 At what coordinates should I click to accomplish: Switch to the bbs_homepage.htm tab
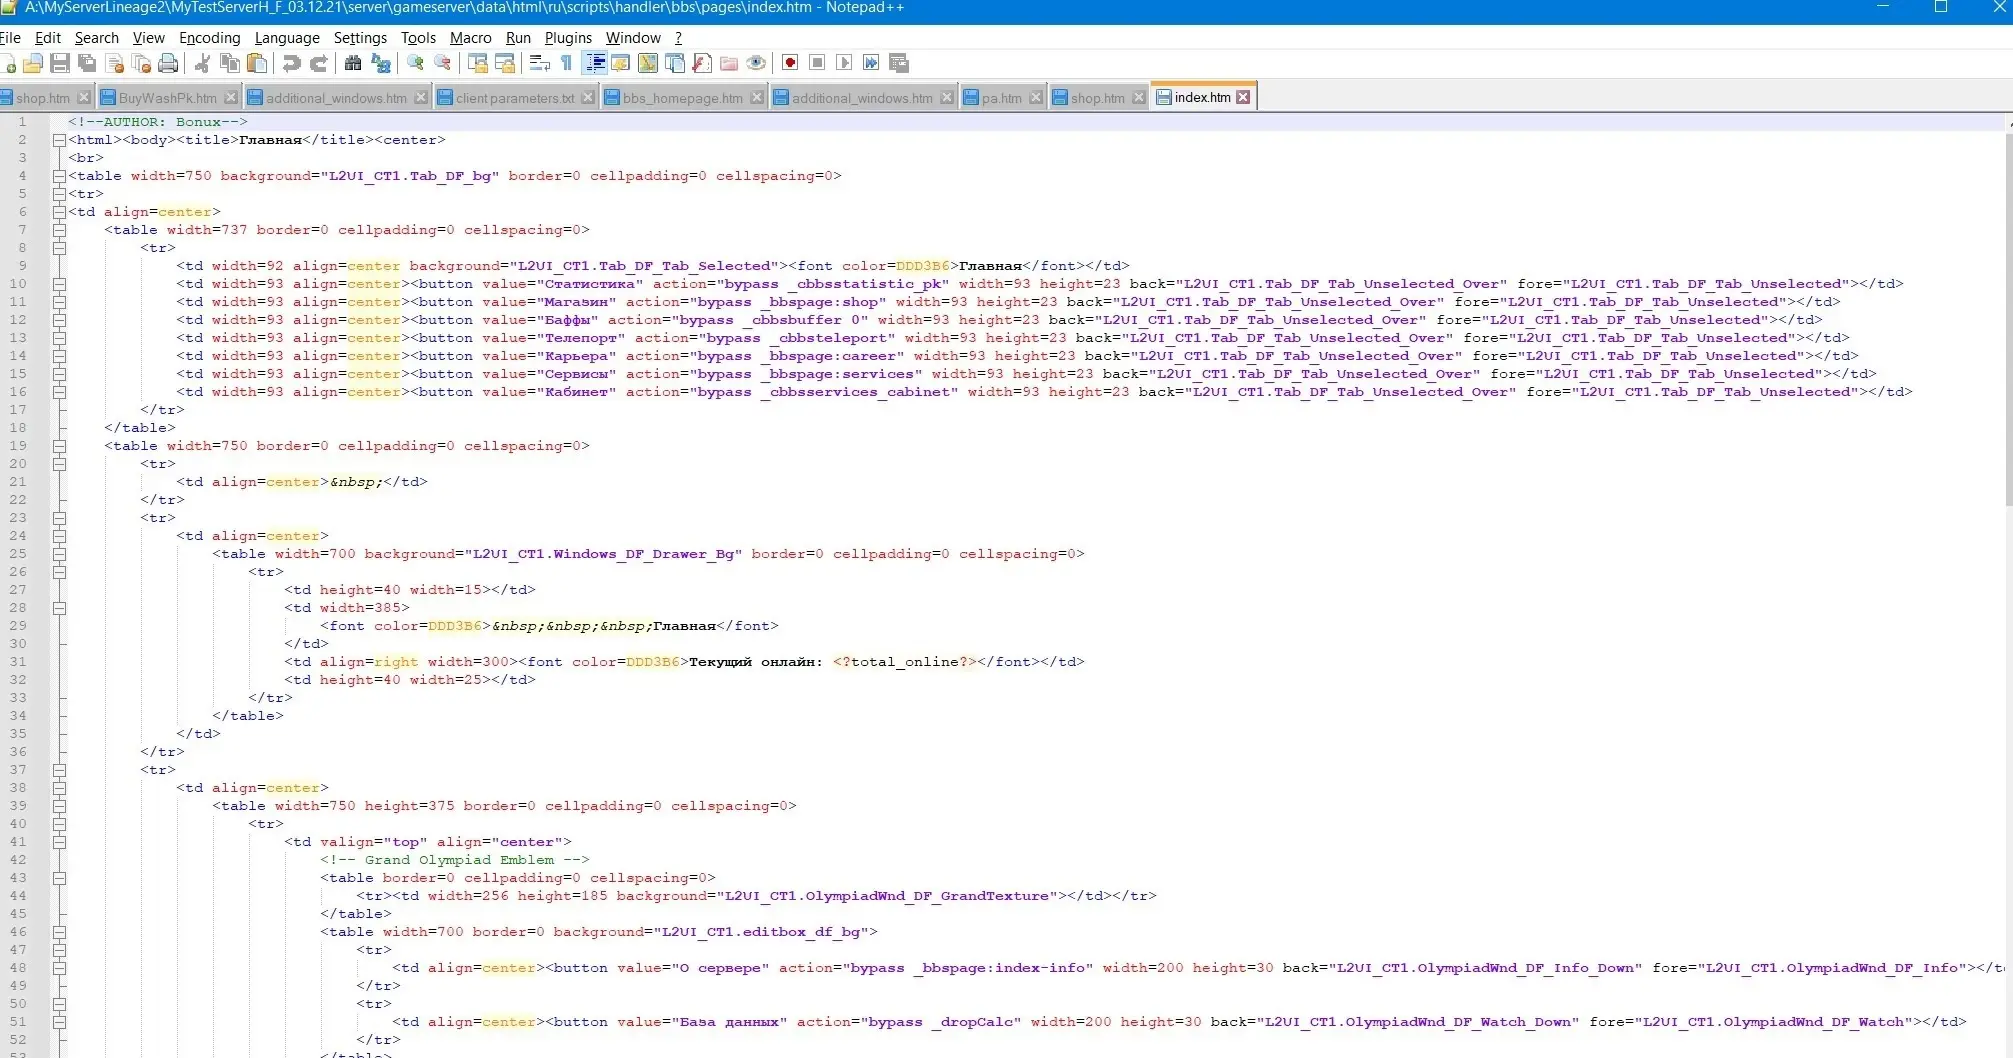coord(682,98)
